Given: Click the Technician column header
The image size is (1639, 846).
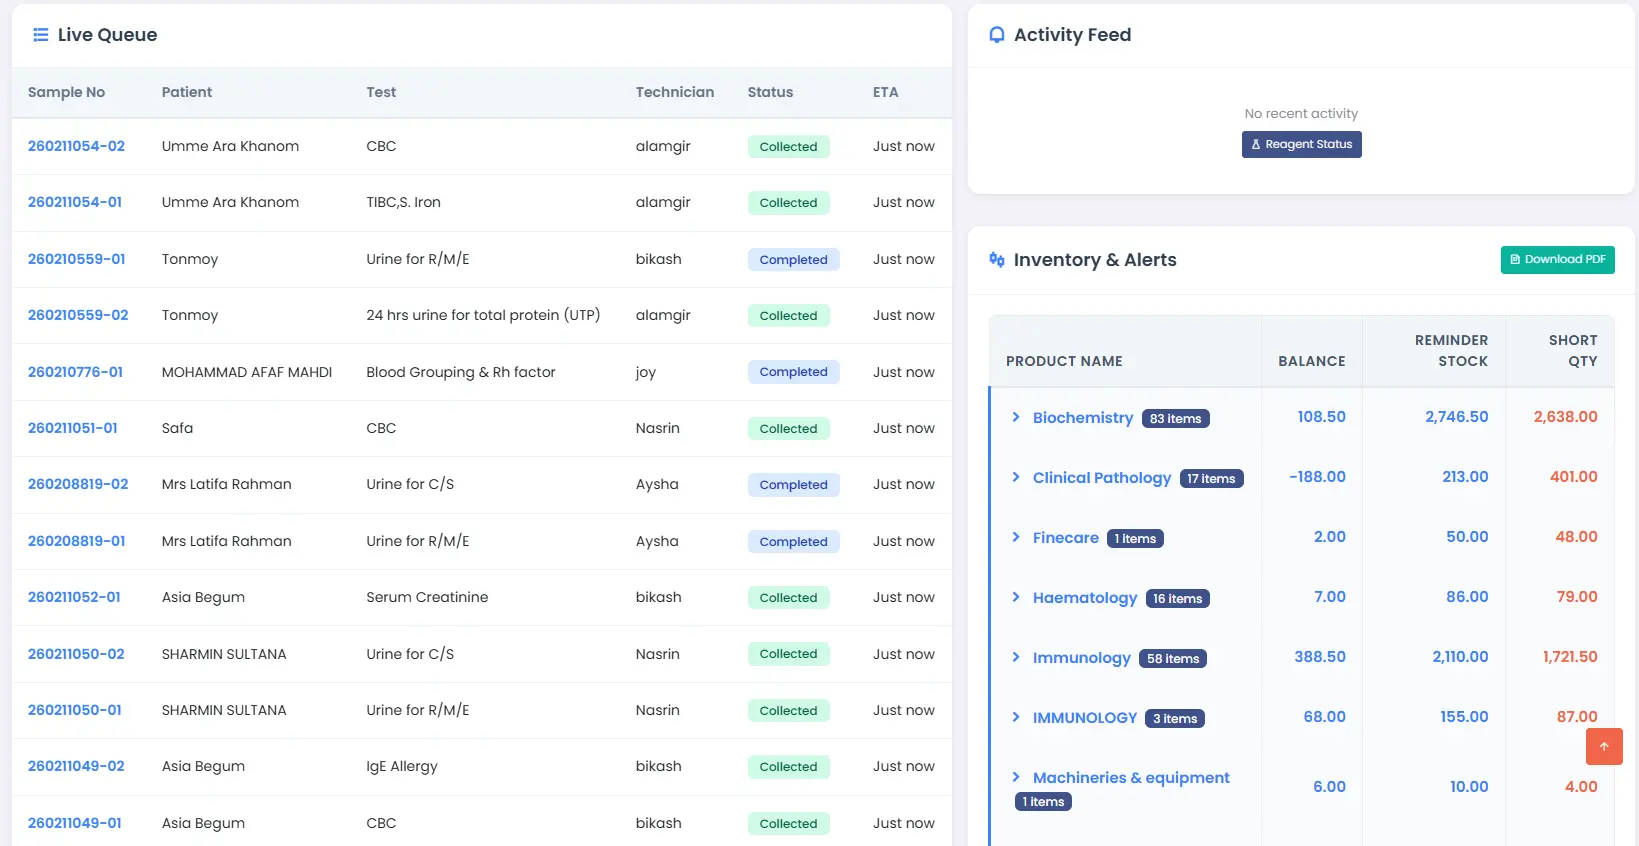Looking at the screenshot, I should (x=675, y=92).
